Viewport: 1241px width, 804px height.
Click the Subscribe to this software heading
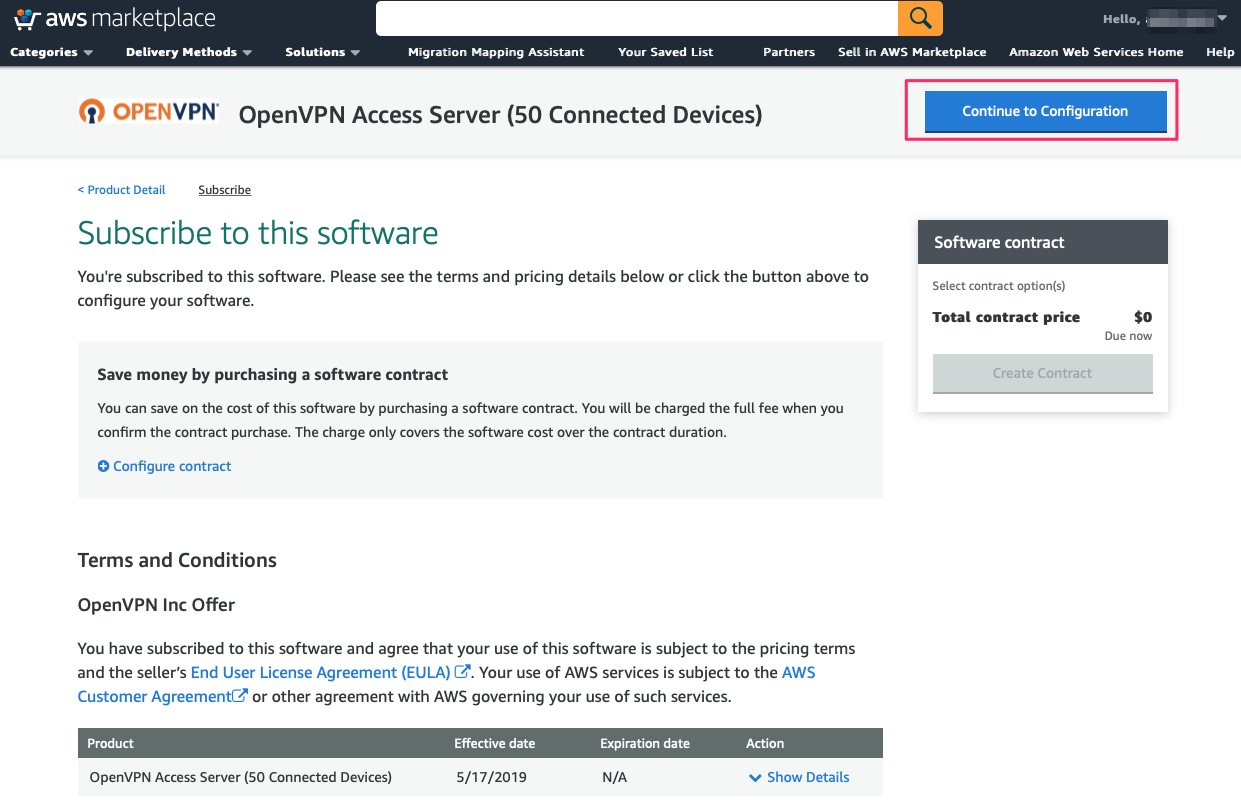258,233
